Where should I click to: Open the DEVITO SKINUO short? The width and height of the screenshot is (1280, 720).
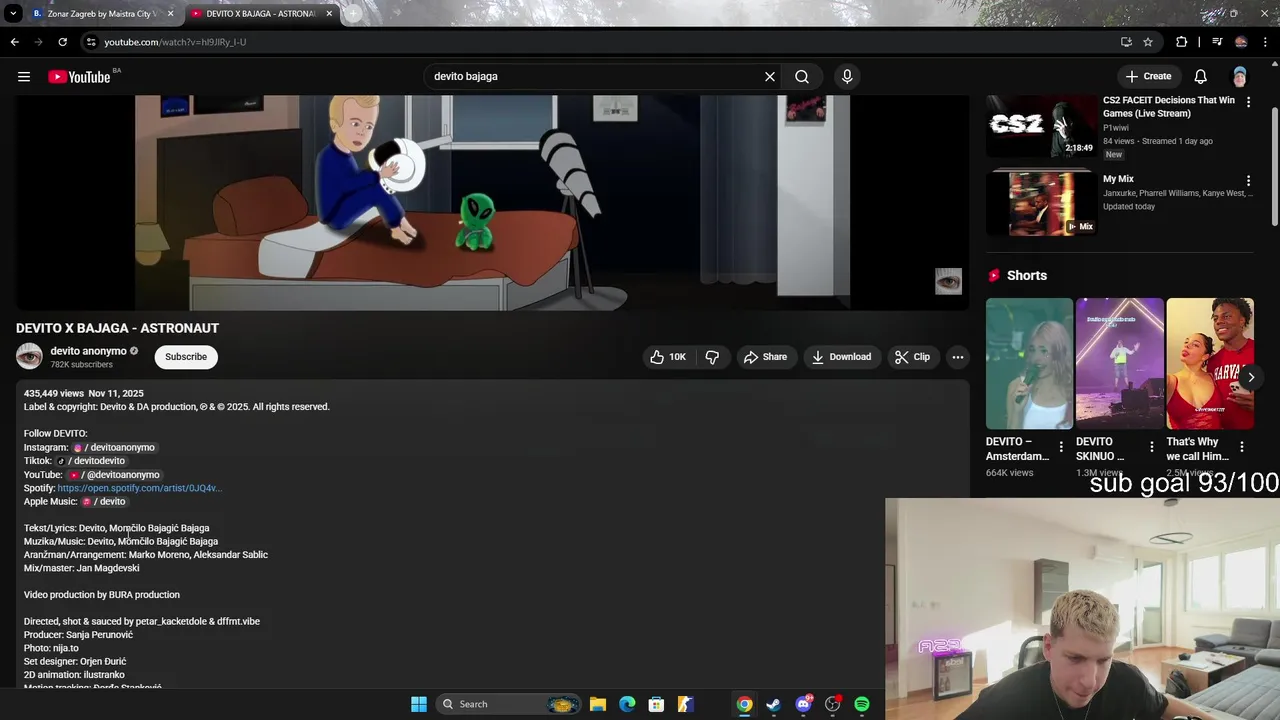coord(1119,363)
